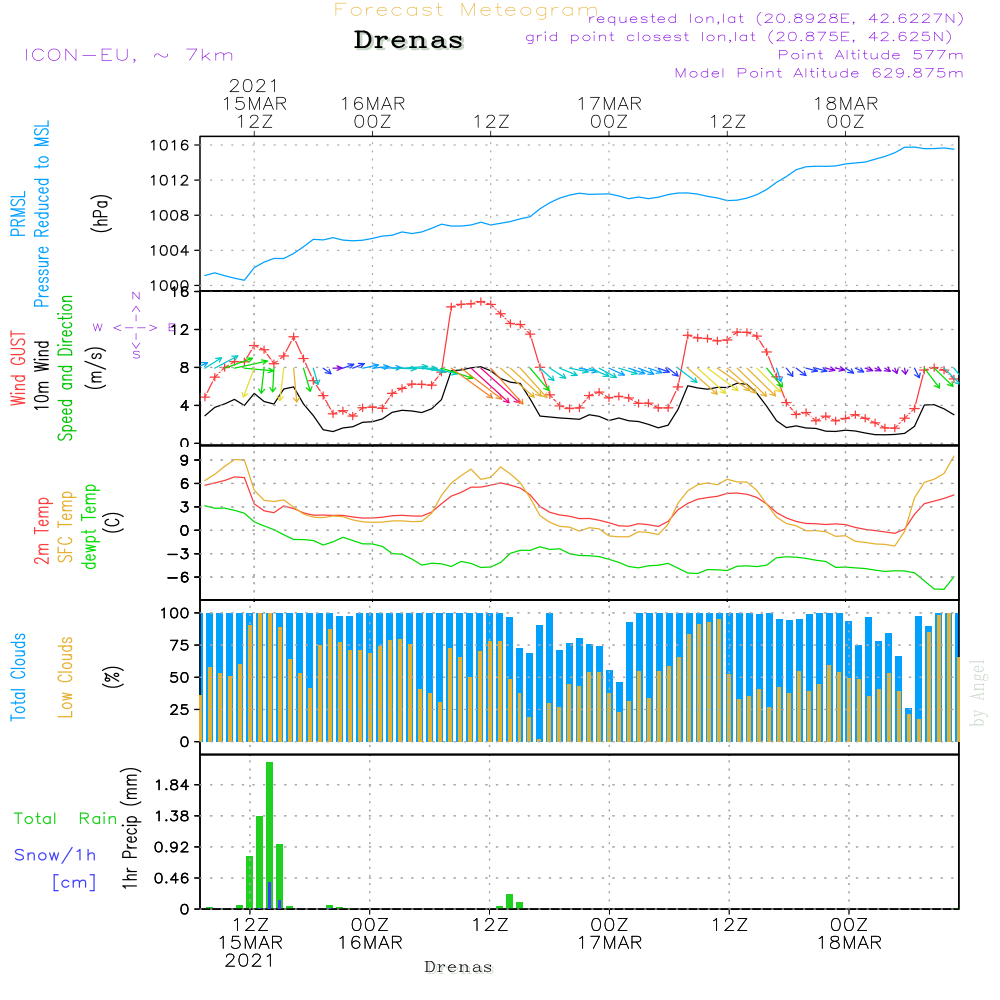1000x1000 pixels.
Task: Click the "PRMSL" axis label
Action: [x=18, y=214]
